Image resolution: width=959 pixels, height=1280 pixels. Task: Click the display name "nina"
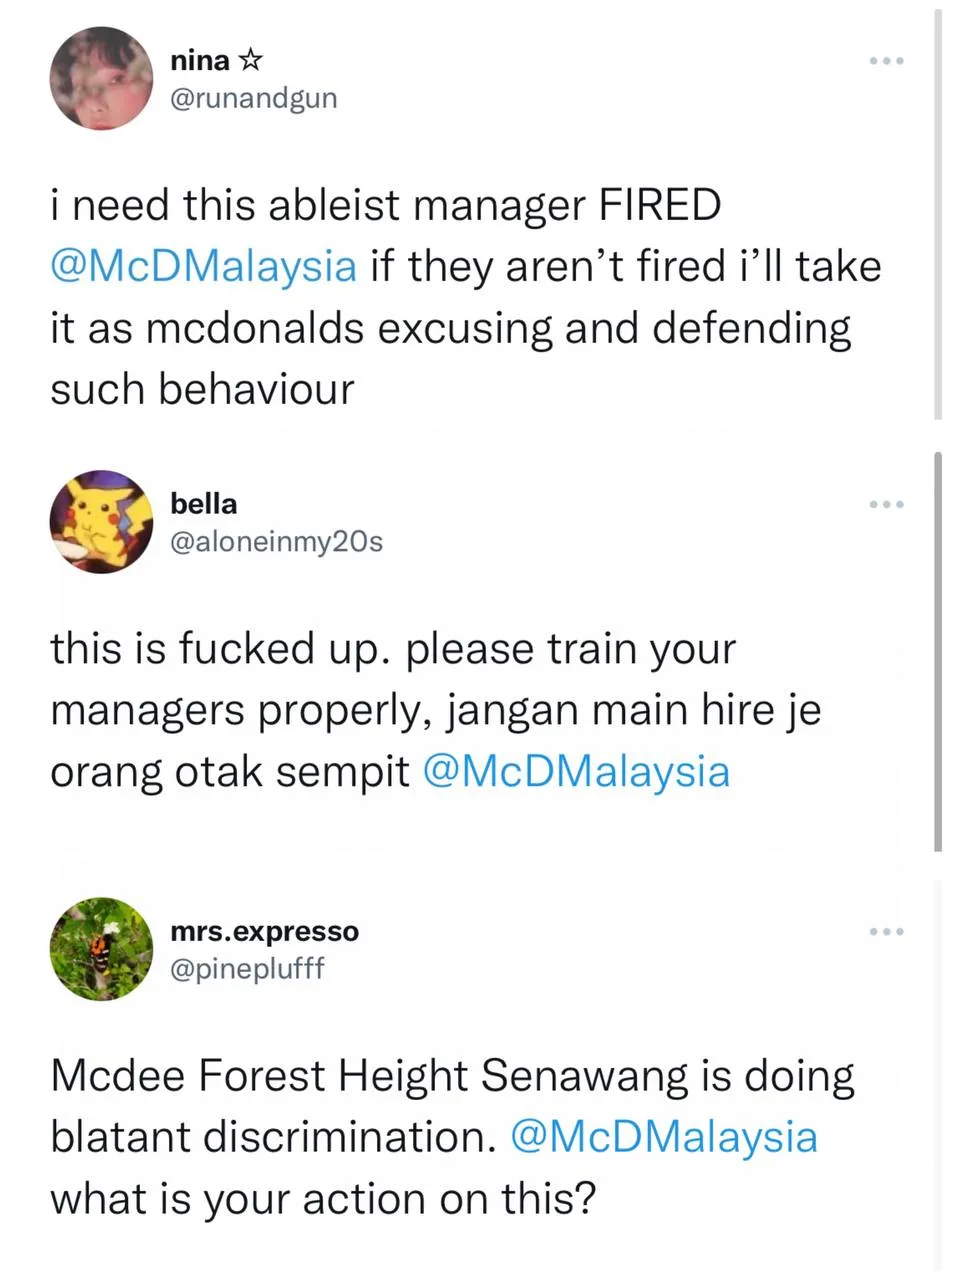pos(200,61)
